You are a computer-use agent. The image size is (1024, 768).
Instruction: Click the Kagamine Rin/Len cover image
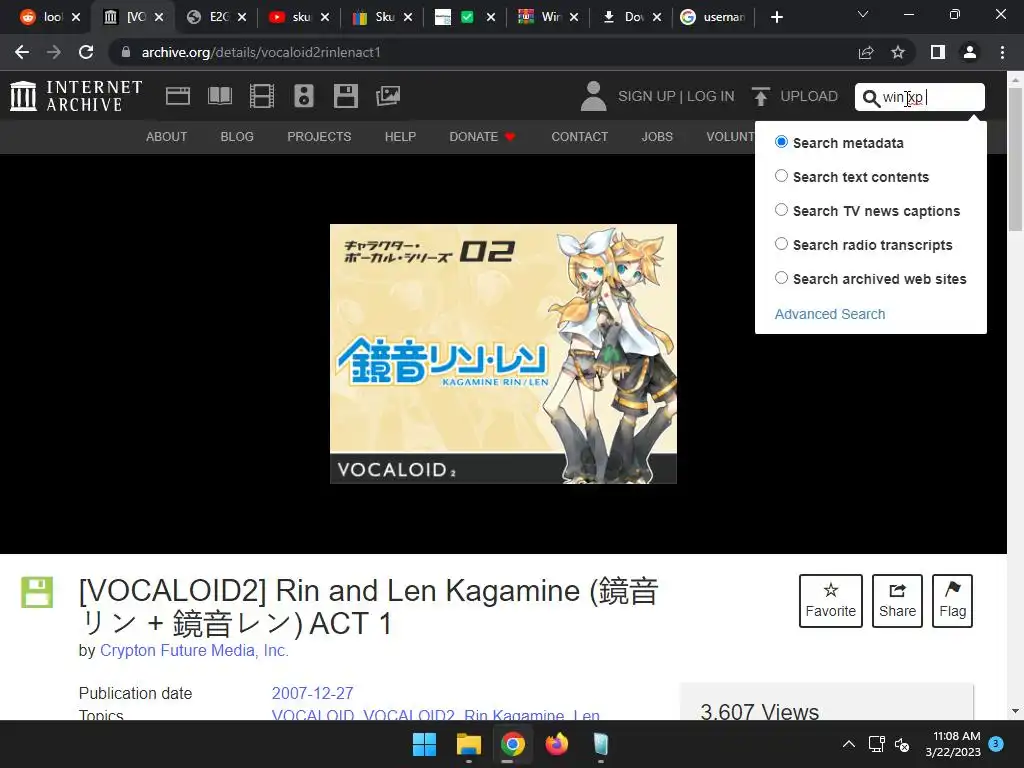click(503, 354)
